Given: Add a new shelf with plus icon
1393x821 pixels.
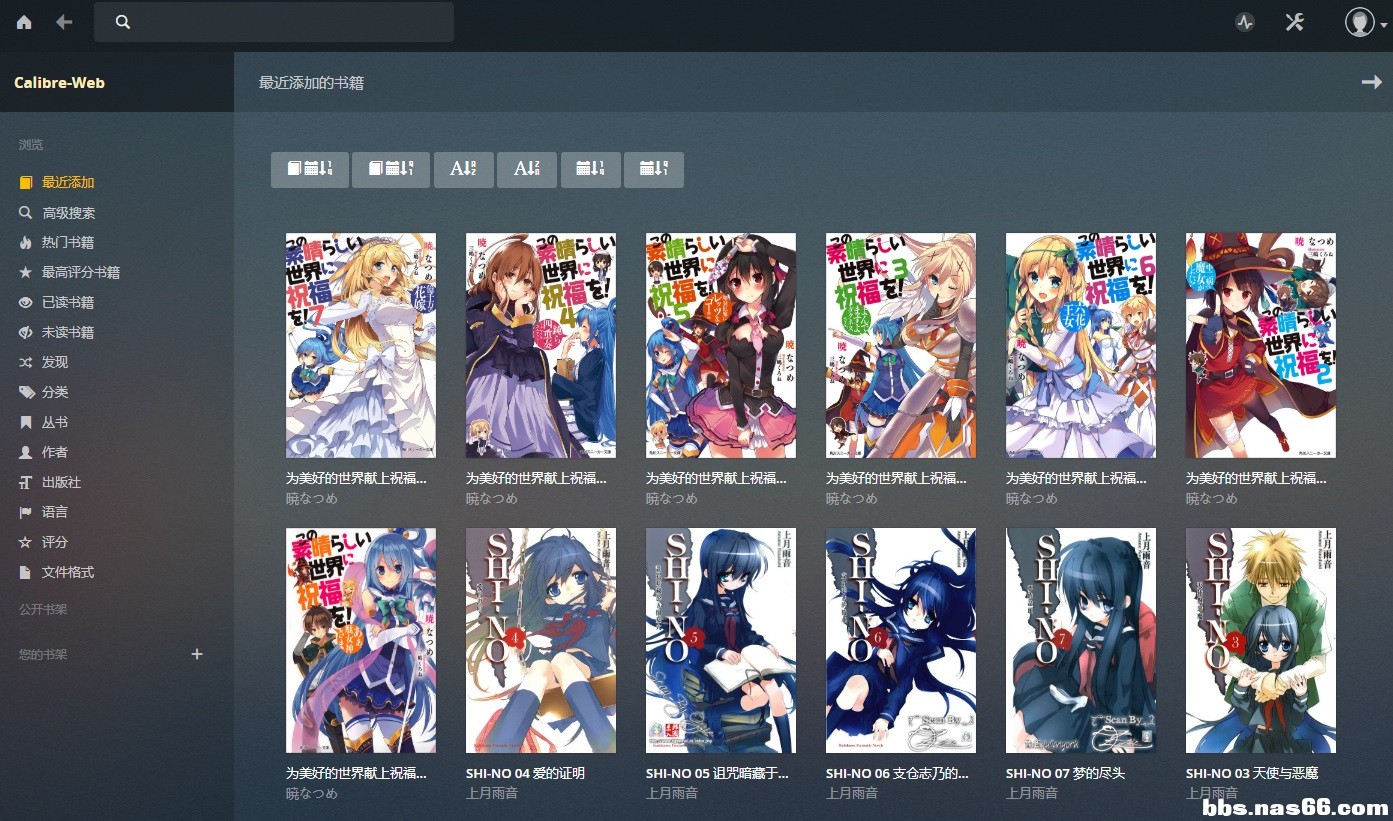Looking at the screenshot, I should [x=197, y=654].
